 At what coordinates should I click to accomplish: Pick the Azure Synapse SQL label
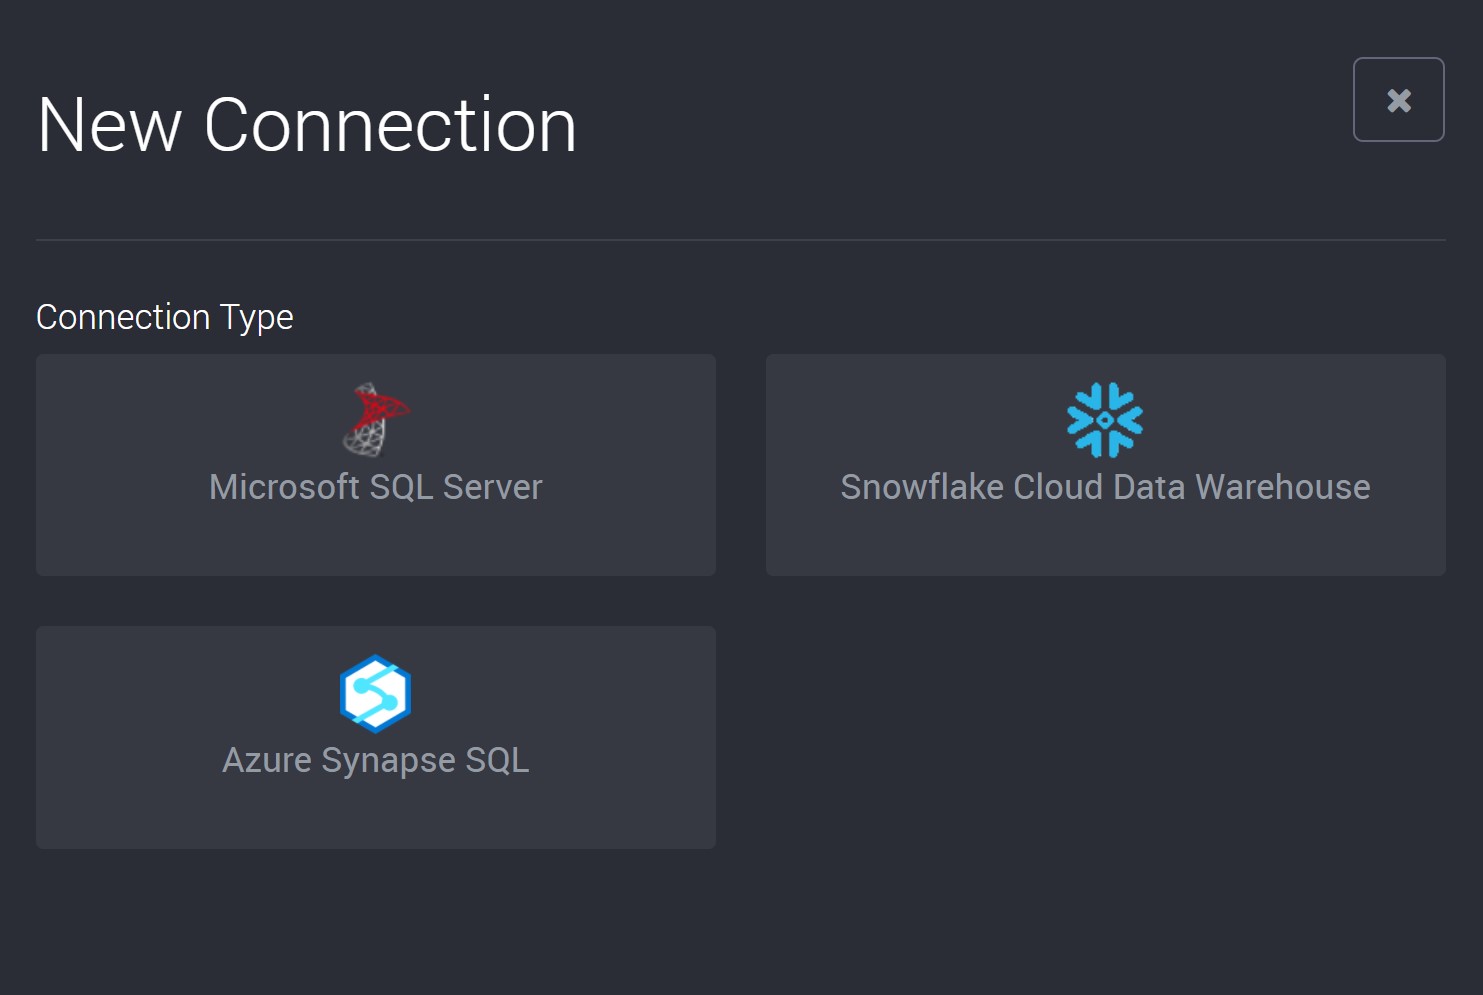(x=376, y=761)
